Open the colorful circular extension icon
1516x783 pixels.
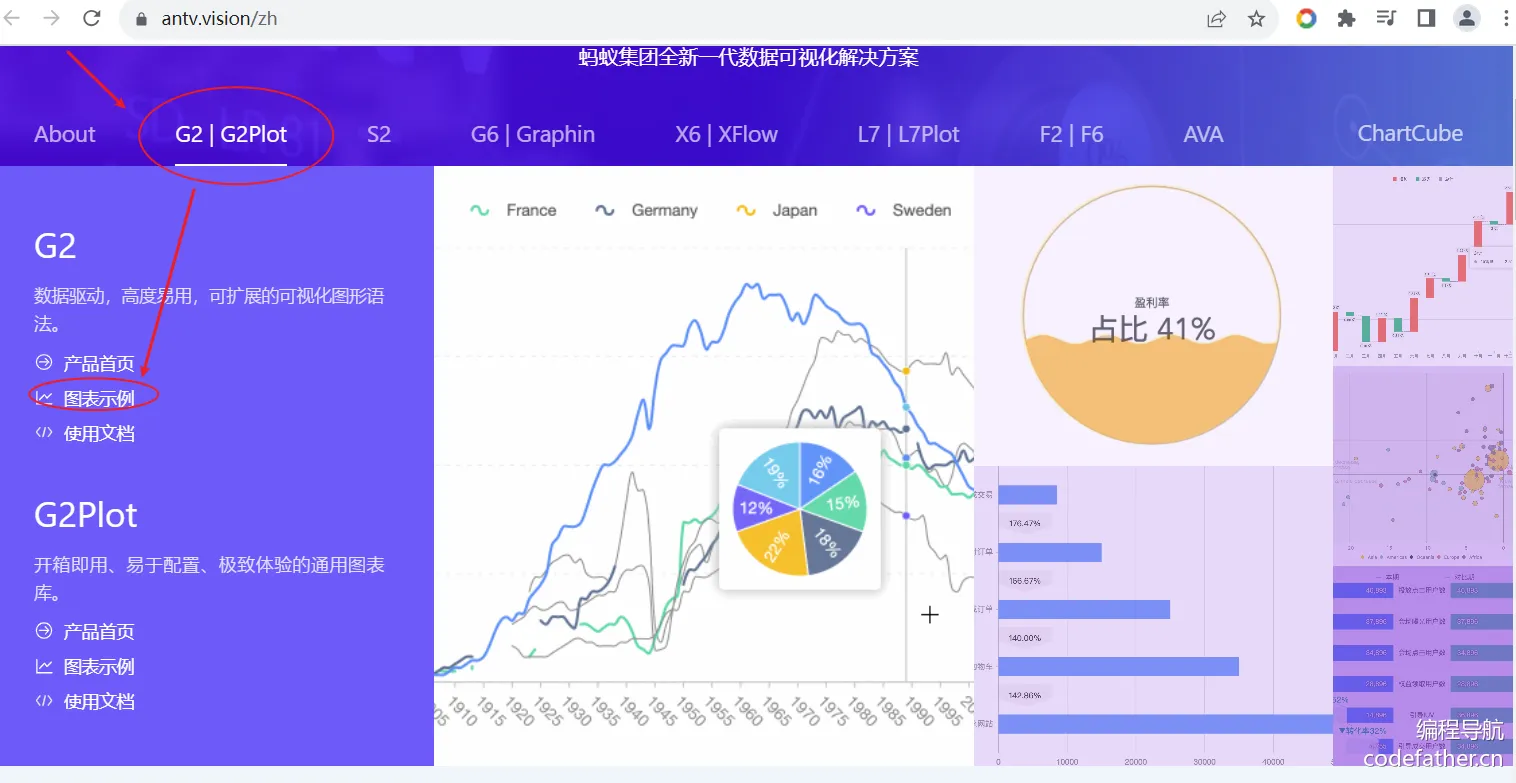[1306, 18]
